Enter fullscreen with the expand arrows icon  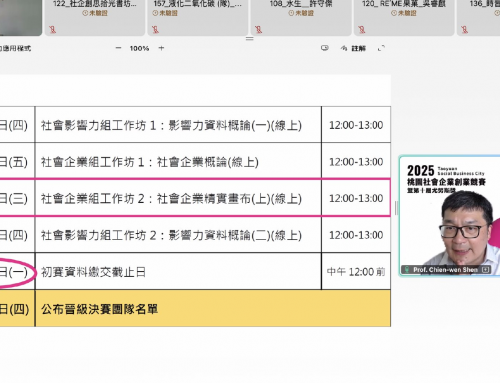pyautogui.click(x=381, y=48)
